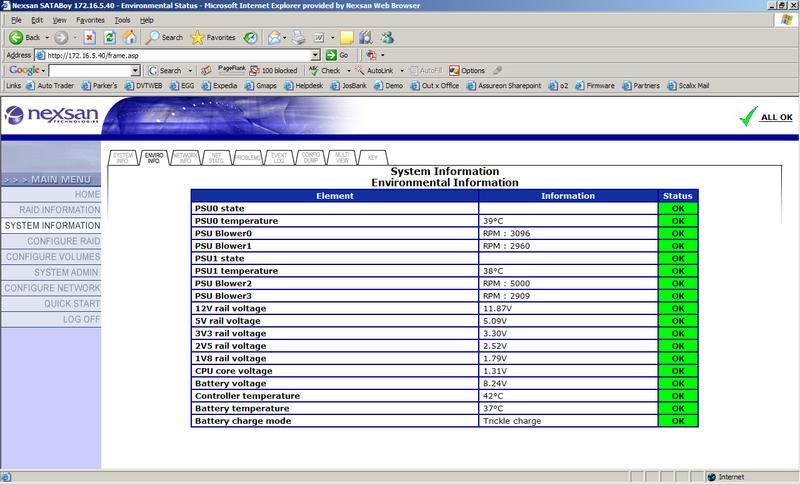Click the green Go arrow button
The width and height of the screenshot is (800, 485).
[x=331, y=55]
